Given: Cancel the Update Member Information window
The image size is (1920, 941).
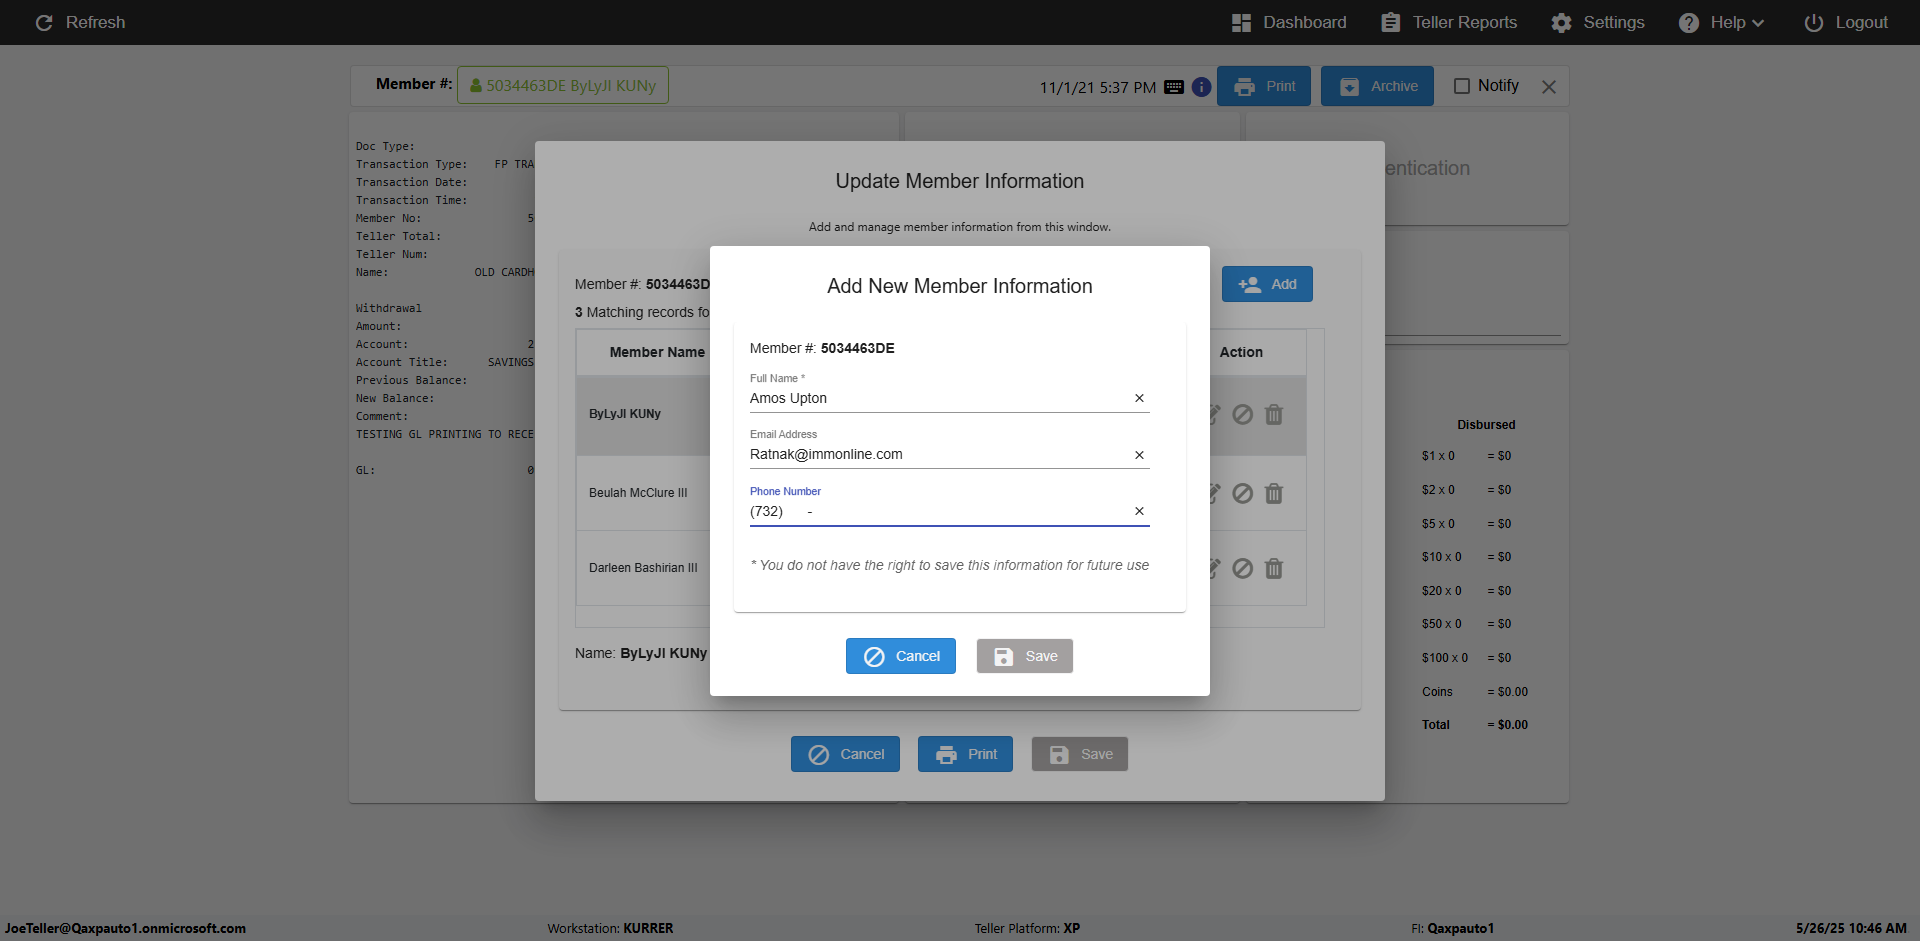Looking at the screenshot, I should [x=845, y=754].
